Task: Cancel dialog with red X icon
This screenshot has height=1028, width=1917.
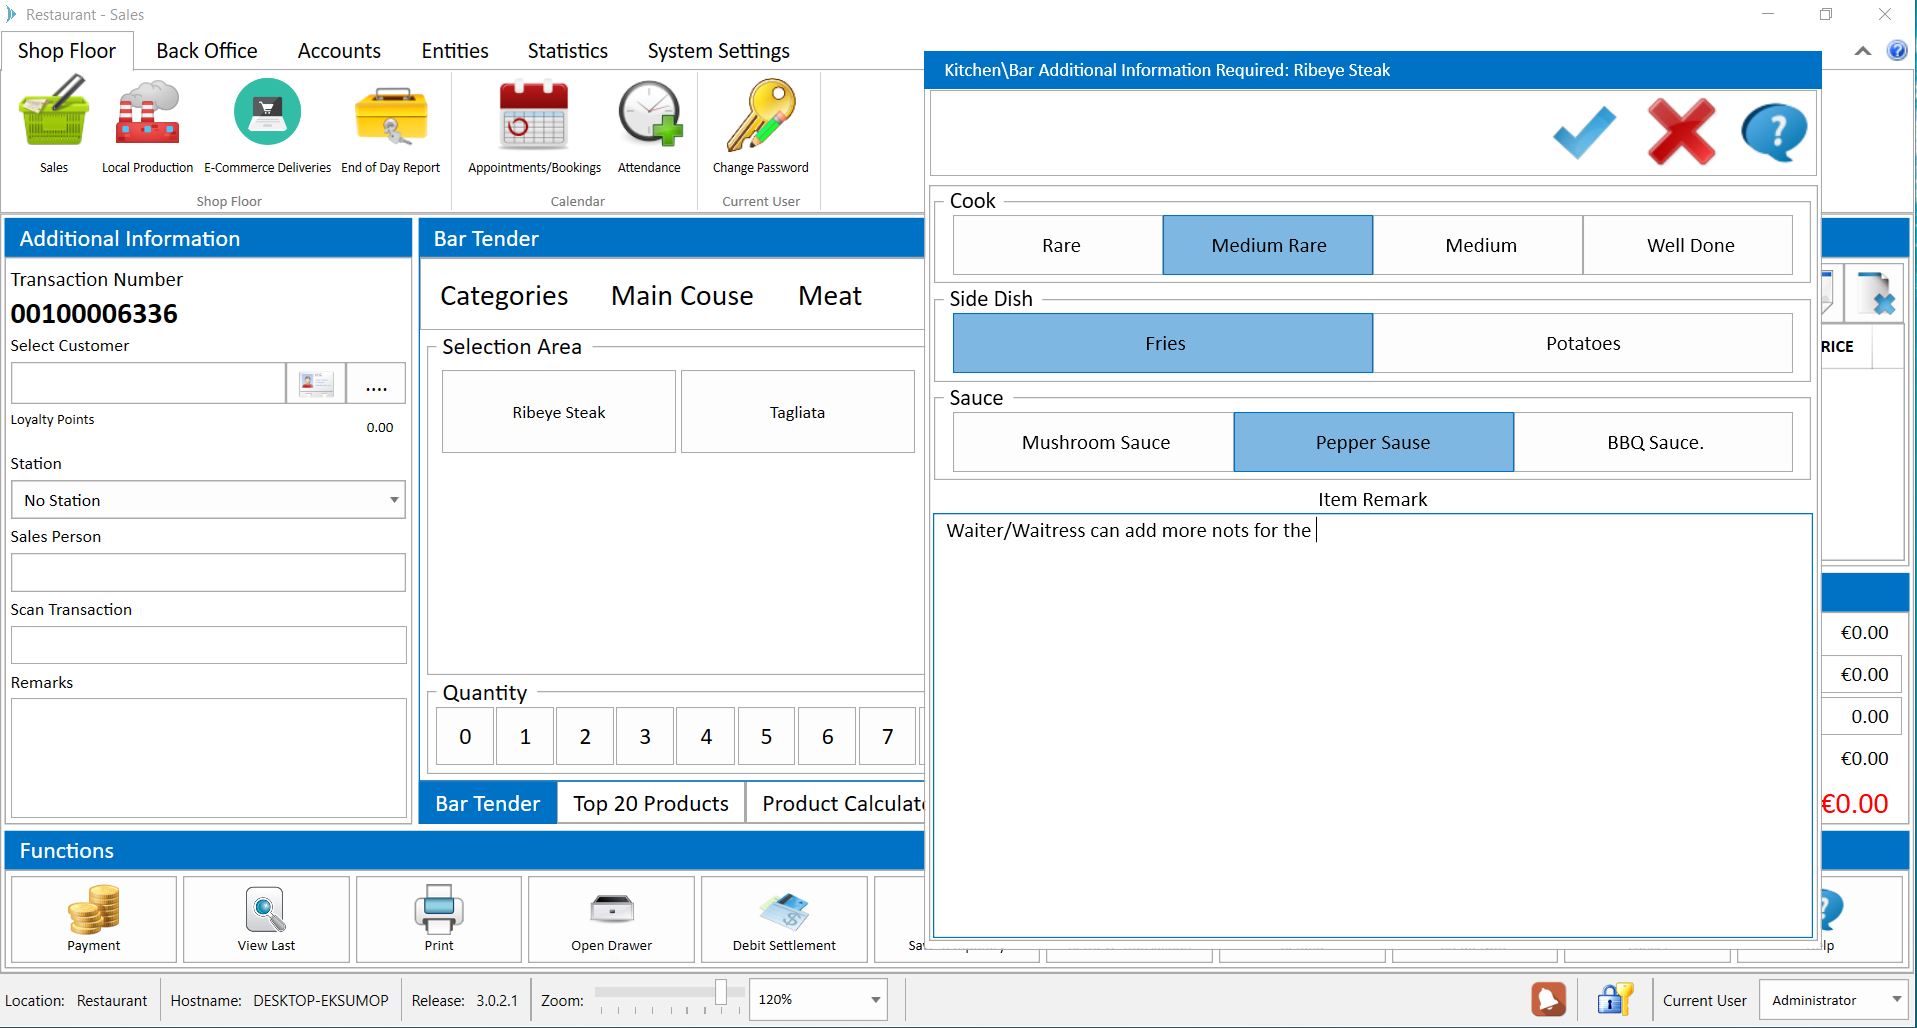Action: 1681,131
